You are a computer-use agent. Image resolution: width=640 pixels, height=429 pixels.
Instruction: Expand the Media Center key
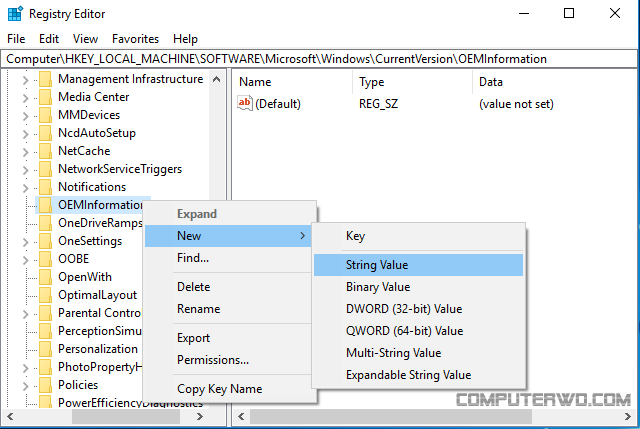click(x=25, y=98)
